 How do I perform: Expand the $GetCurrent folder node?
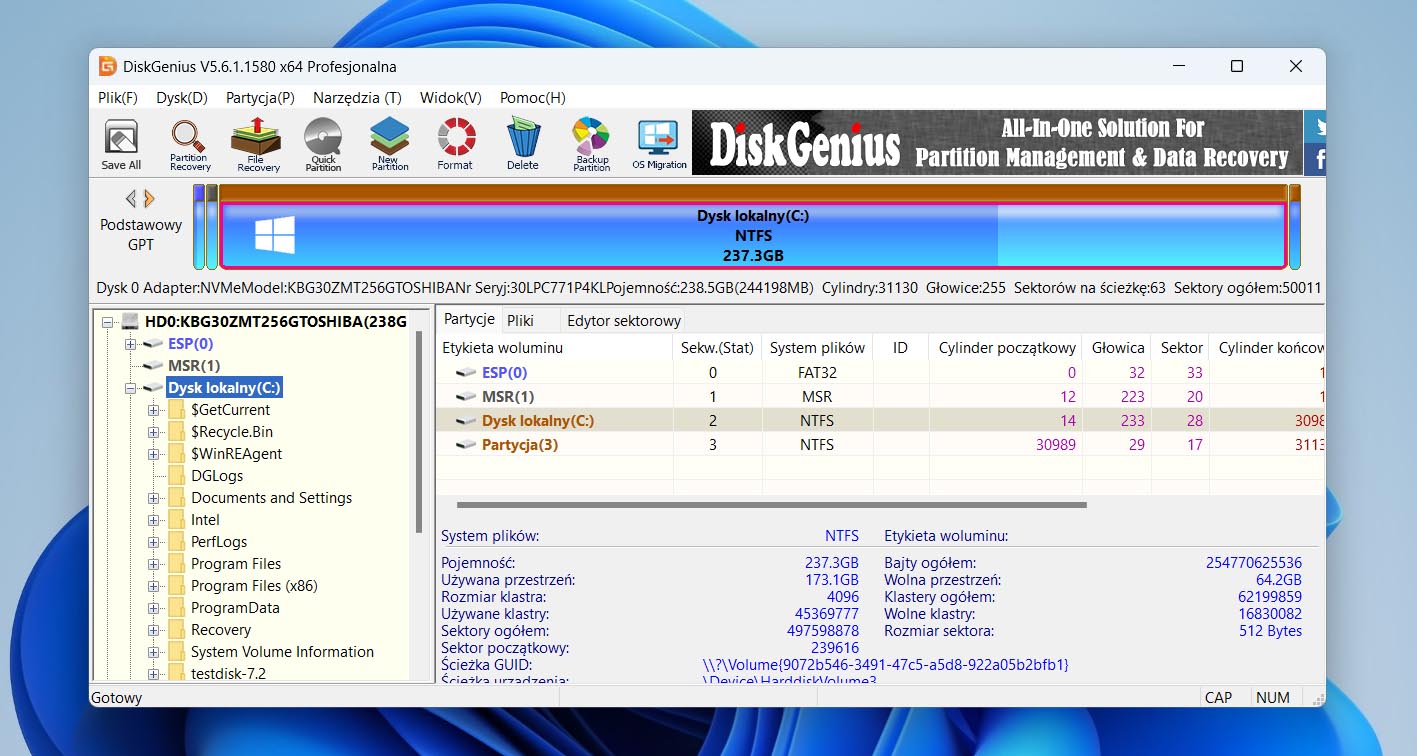[x=153, y=410]
